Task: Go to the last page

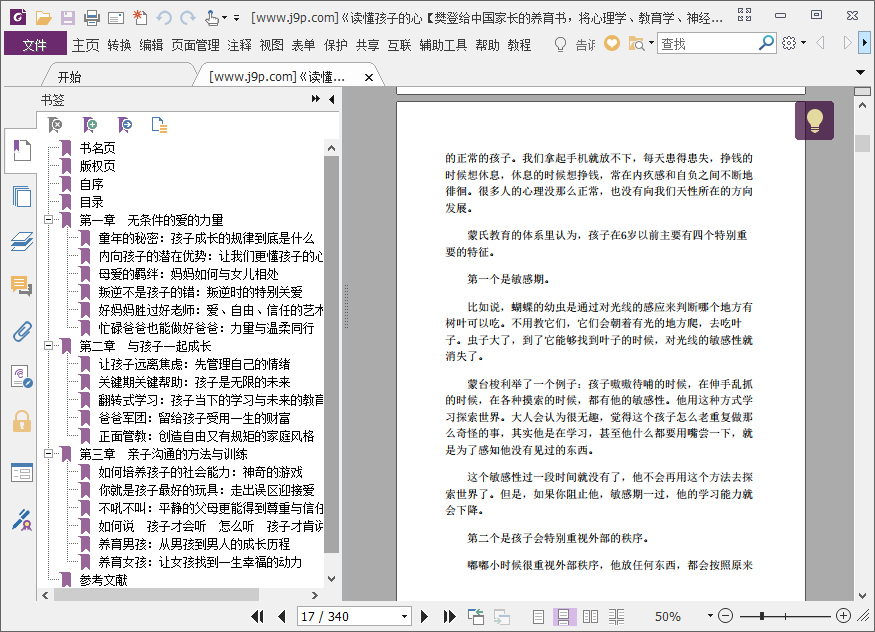Action: 445,616
